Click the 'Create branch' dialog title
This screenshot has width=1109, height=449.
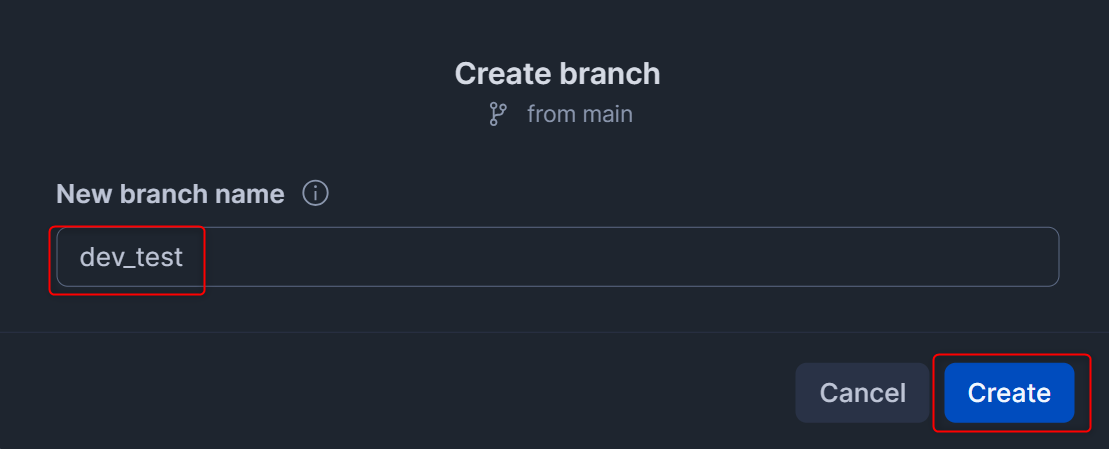(557, 73)
